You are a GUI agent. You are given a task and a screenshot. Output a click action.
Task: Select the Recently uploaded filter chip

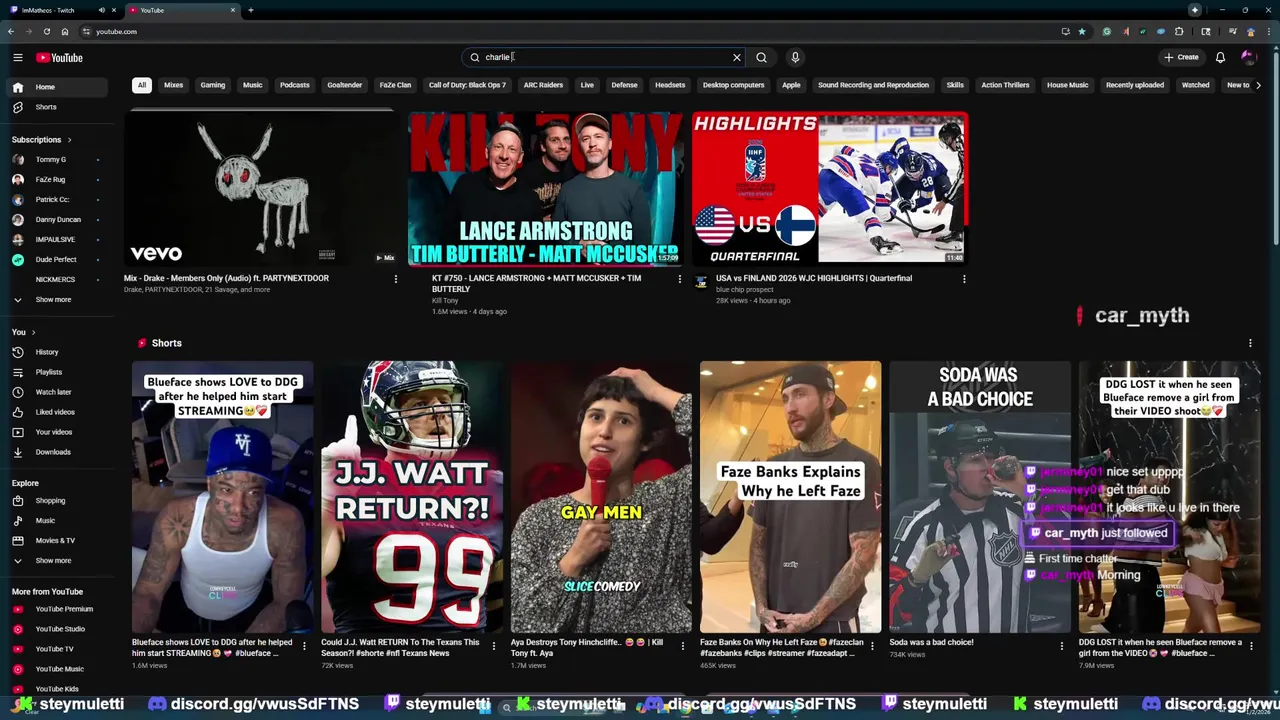click(x=1135, y=85)
